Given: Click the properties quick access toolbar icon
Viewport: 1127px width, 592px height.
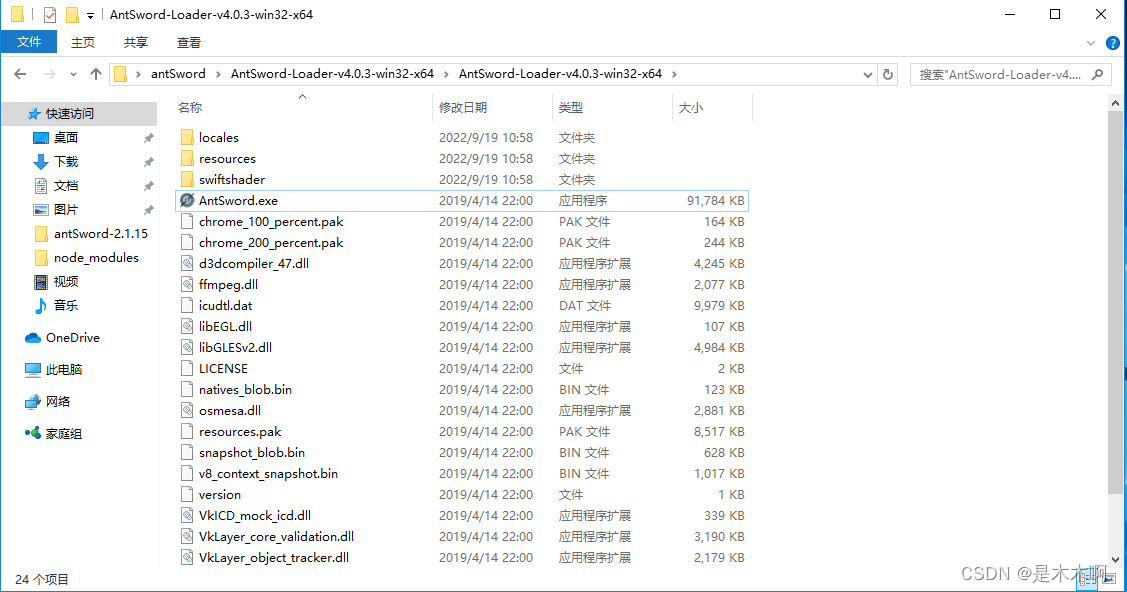Looking at the screenshot, I should click(x=50, y=14).
